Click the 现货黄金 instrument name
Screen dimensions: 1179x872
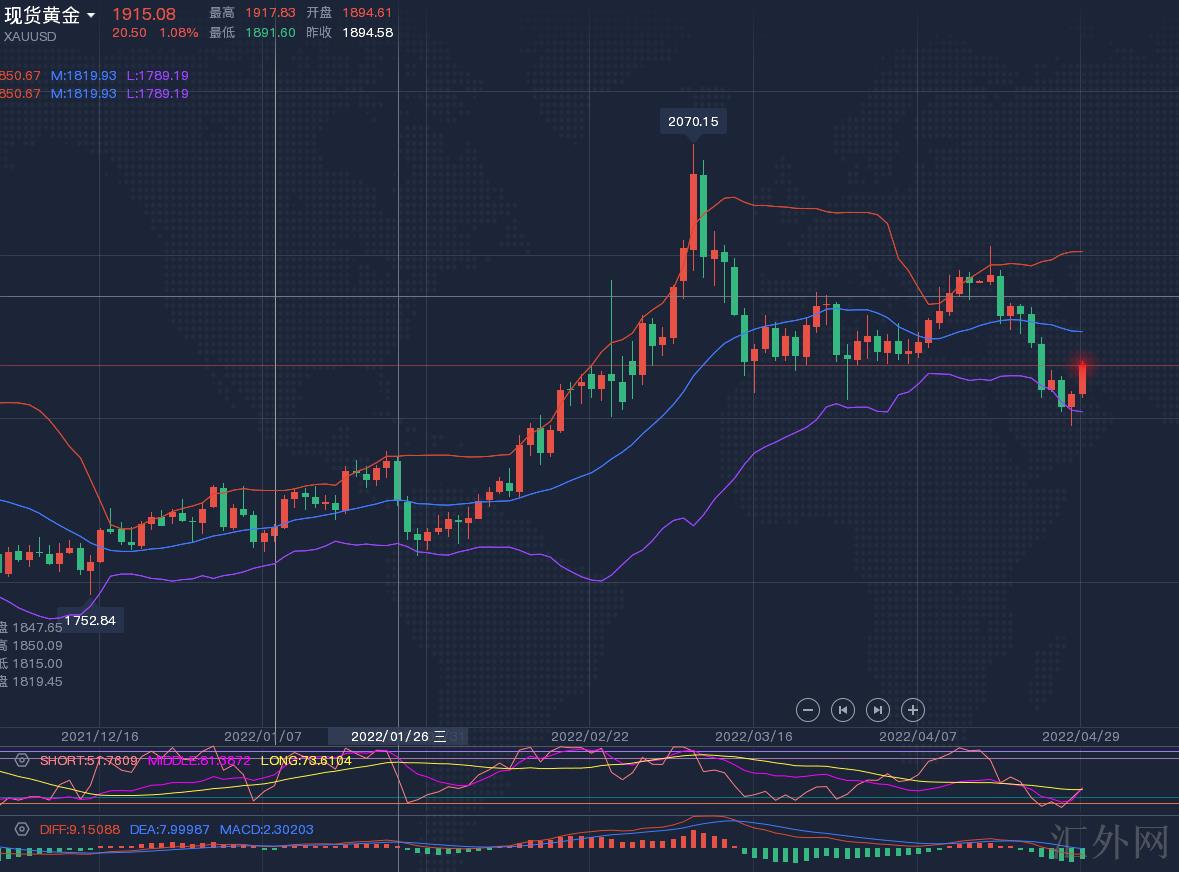[x=42, y=15]
